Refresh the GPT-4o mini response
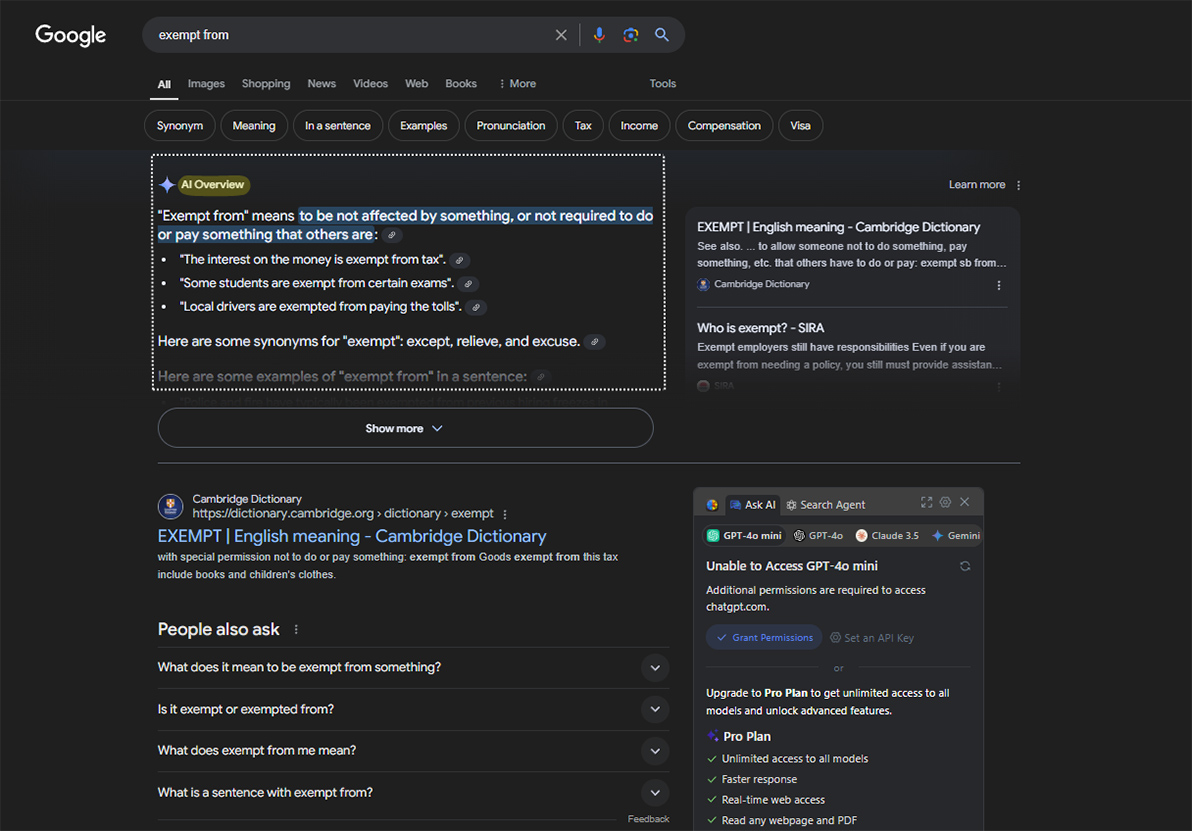This screenshot has width=1192, height=831. pos(965,566)
